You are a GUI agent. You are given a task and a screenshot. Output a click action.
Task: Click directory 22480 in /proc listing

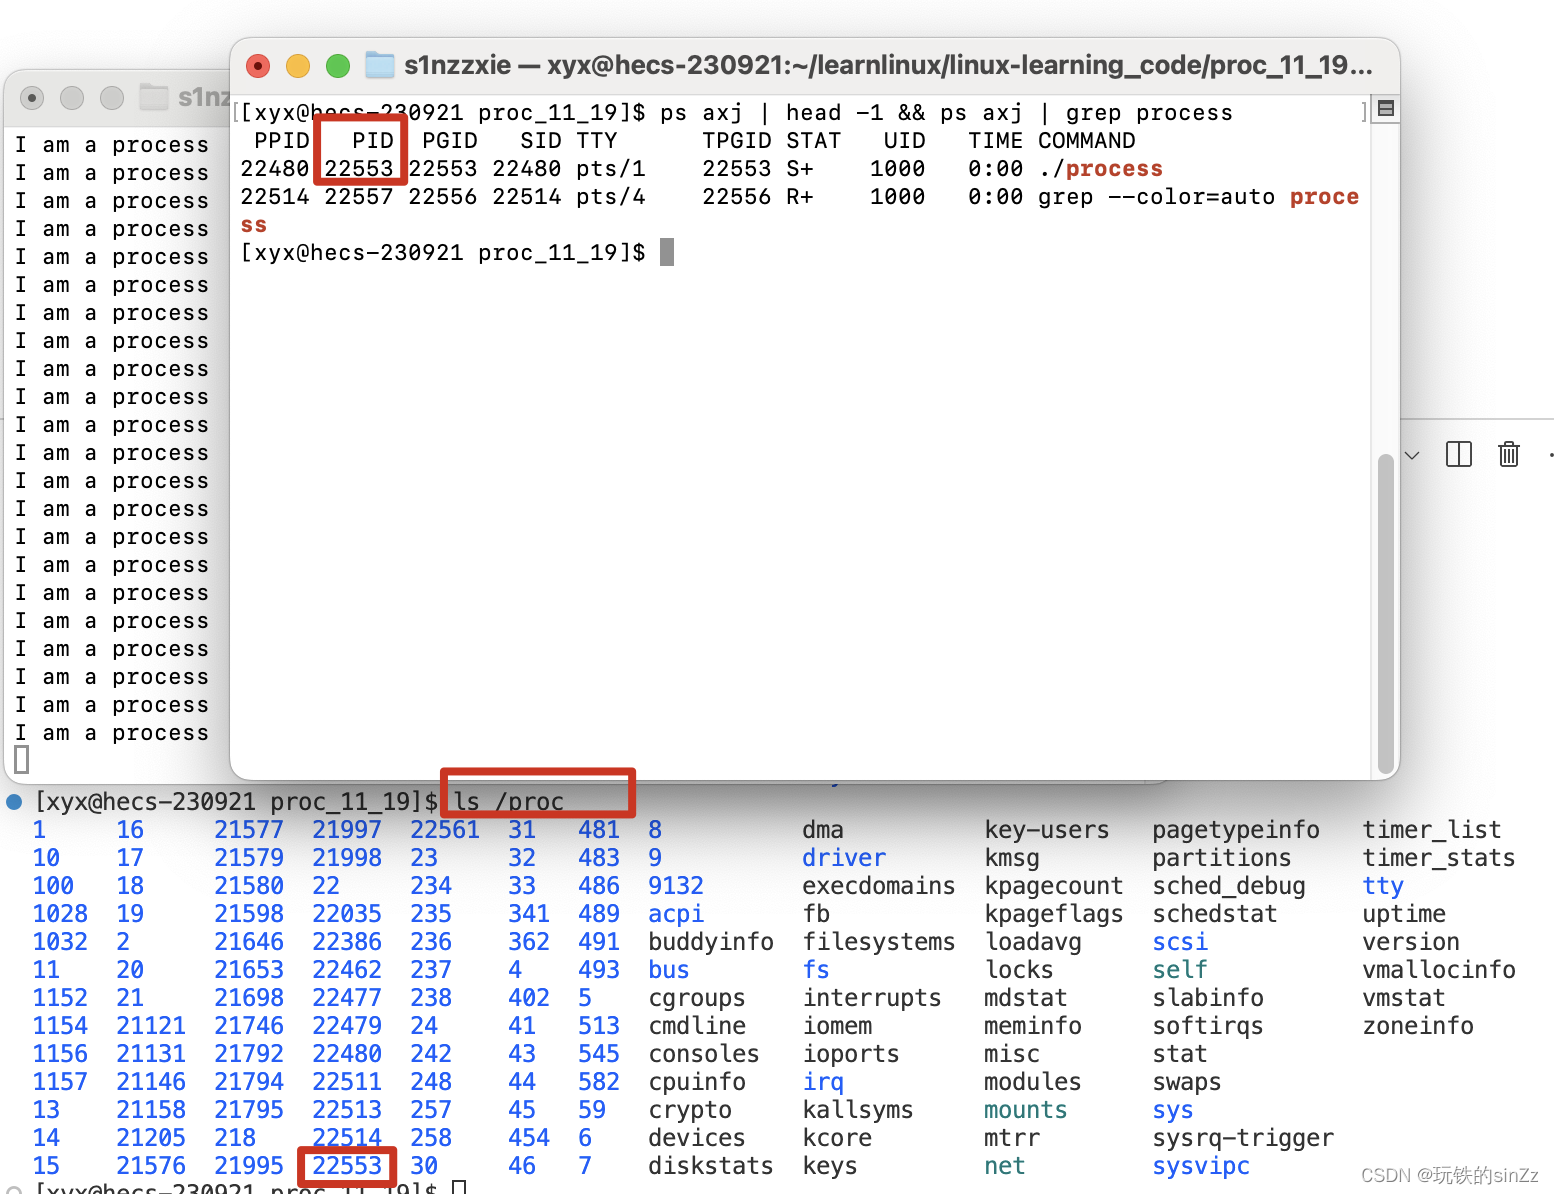point(347,1054)
